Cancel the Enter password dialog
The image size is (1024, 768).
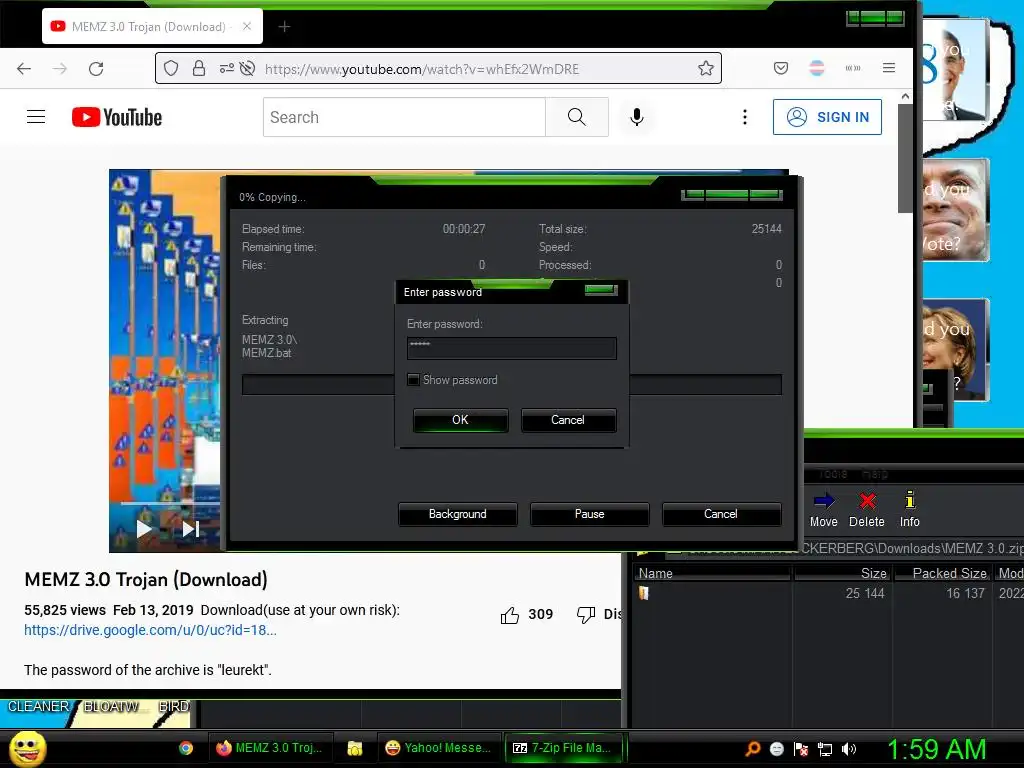tap(568, 420)
